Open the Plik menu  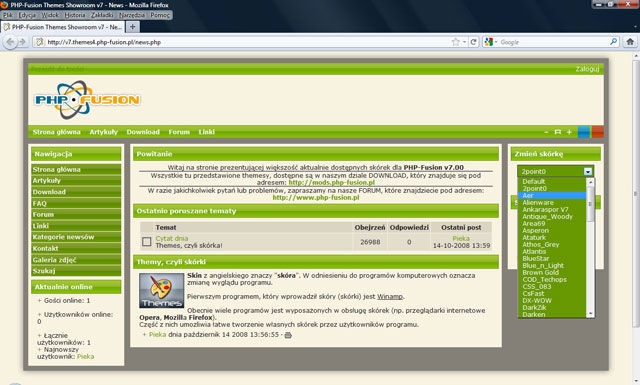tap(8, 15)
